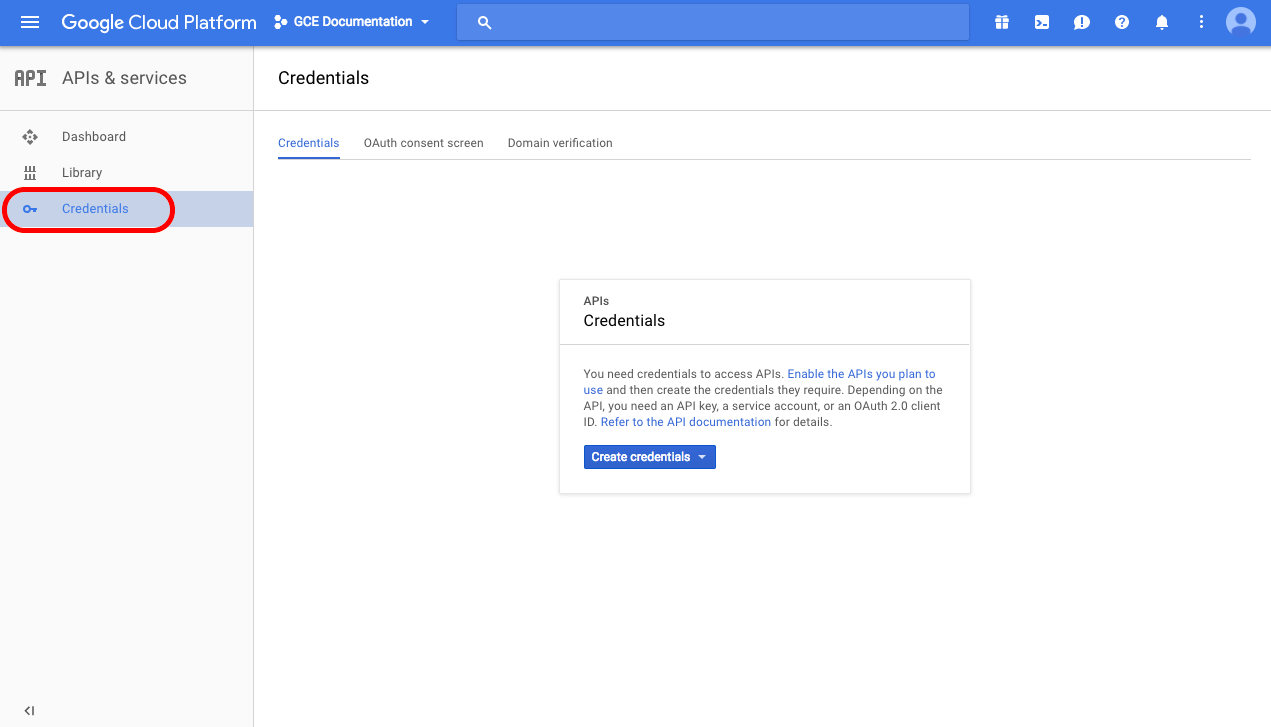Open Library in the sidebar
The image size is (1271, 727).
126,173
